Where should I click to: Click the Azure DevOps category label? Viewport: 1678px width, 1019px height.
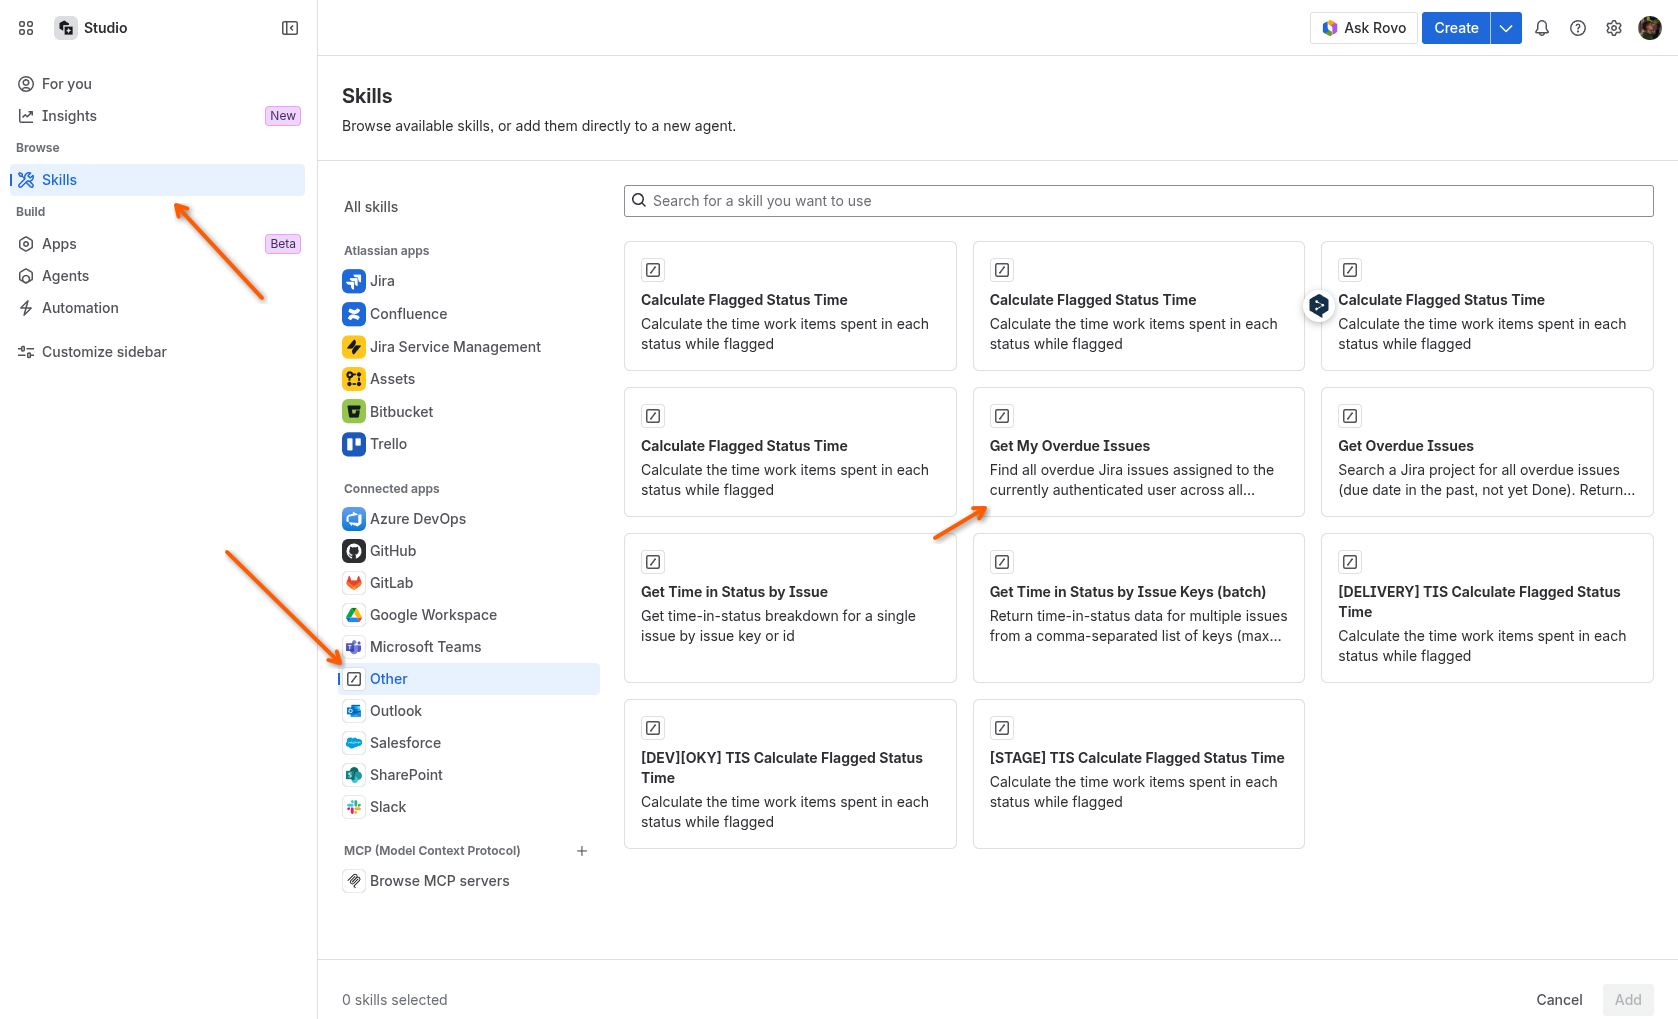pyautogui.click(x=418, y=519)
